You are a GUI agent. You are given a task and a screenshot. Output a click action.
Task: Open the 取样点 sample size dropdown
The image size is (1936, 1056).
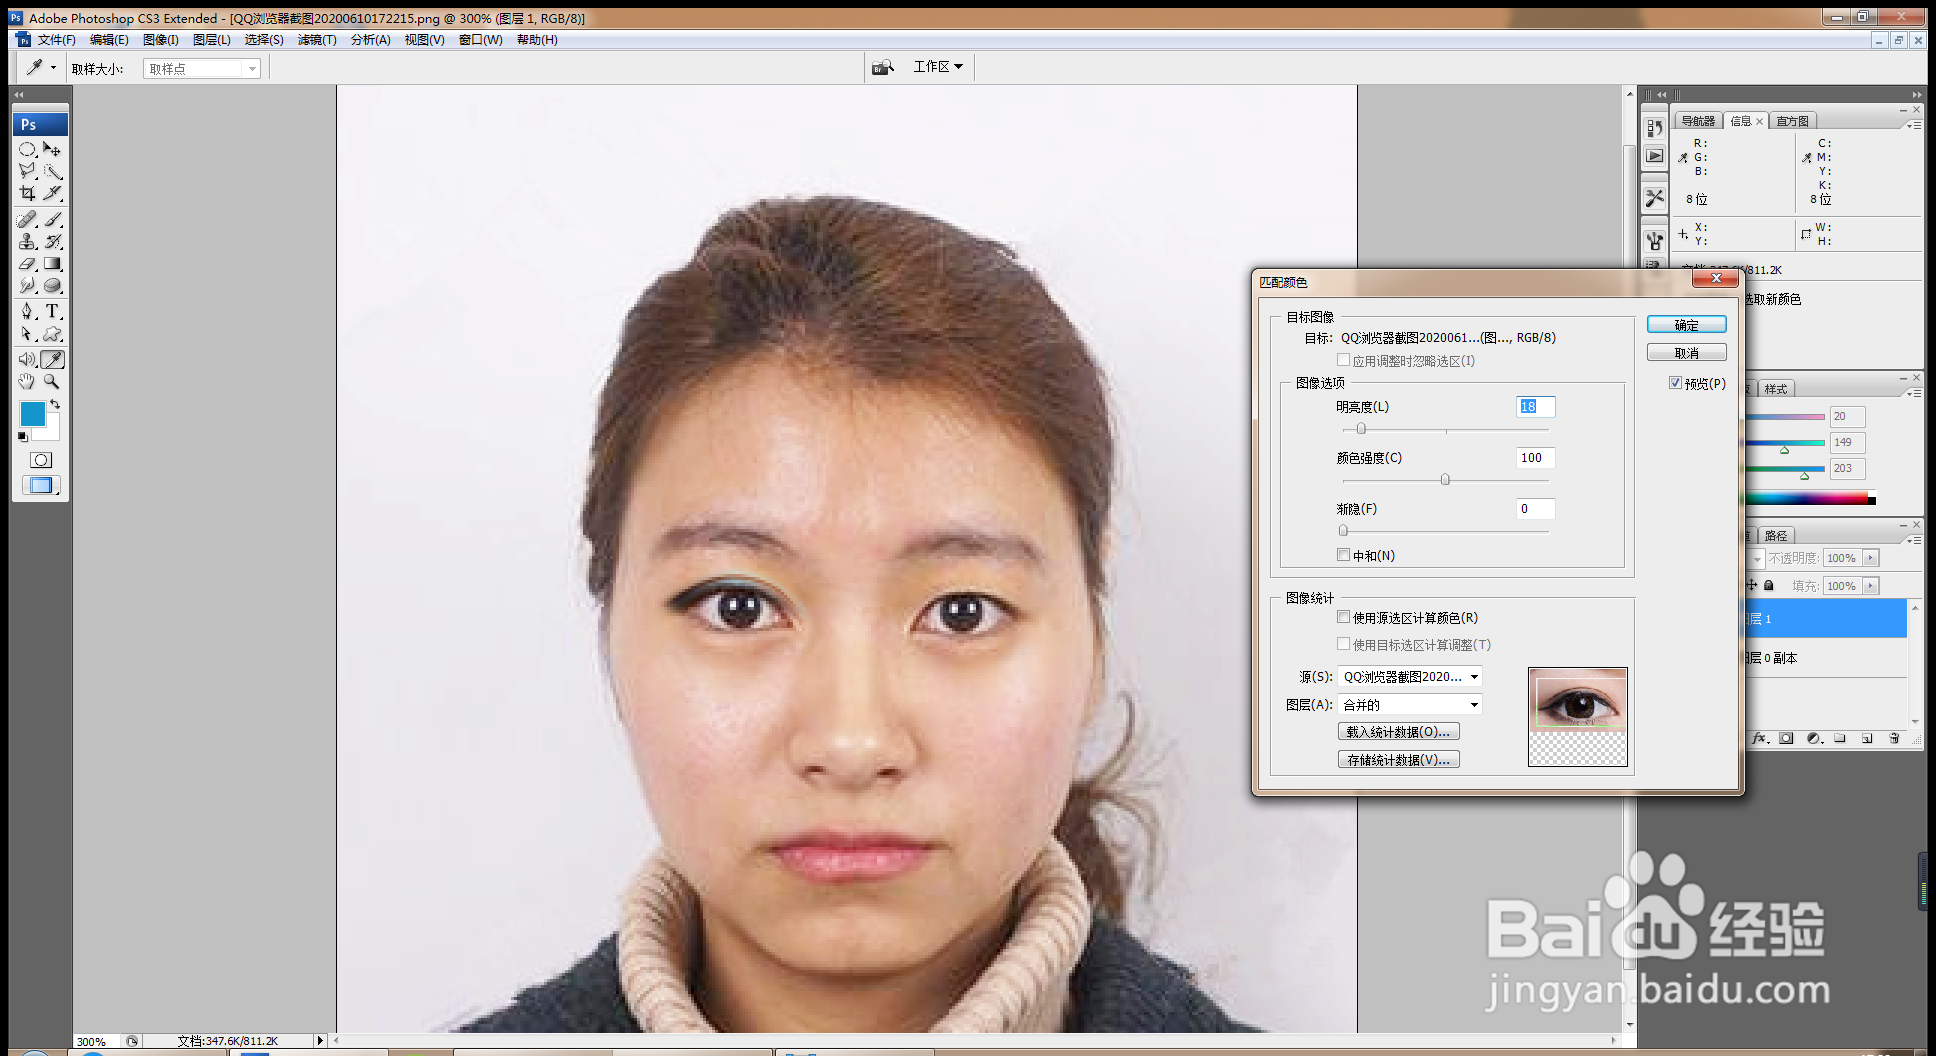click(202, 68)
